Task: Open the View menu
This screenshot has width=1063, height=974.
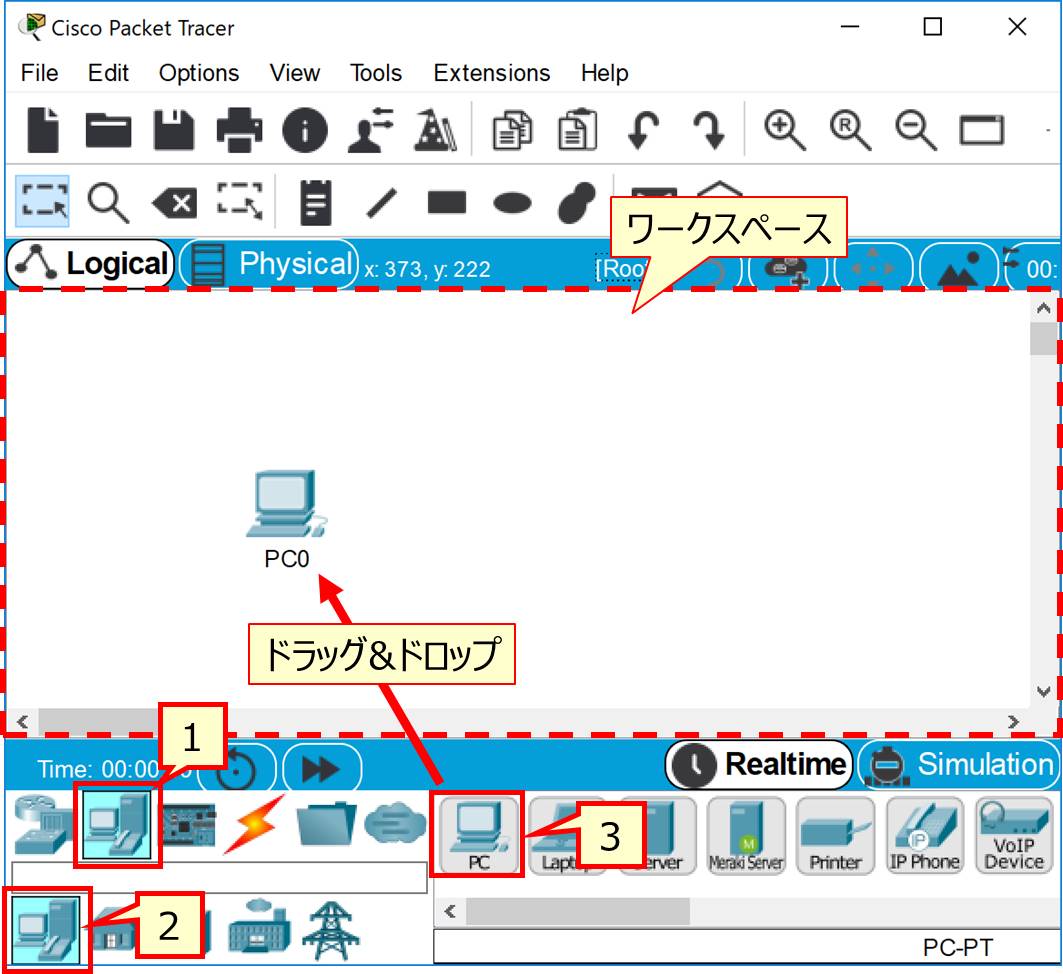Action: coord(294,73)
